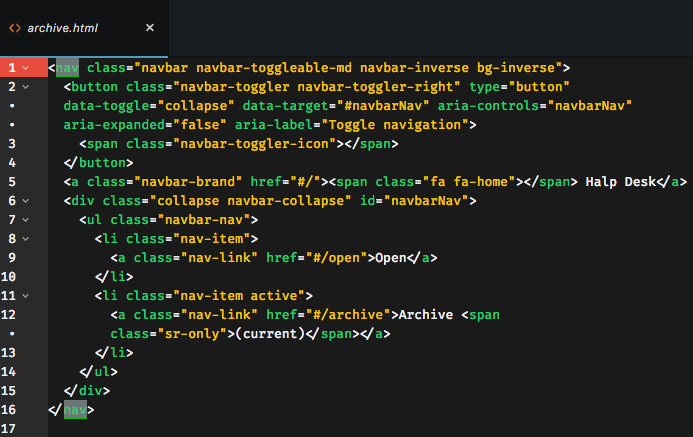The height and width of the screenshot is (437, 693).
Task: Click the "#/open" href value
Action: pos(336,258)
